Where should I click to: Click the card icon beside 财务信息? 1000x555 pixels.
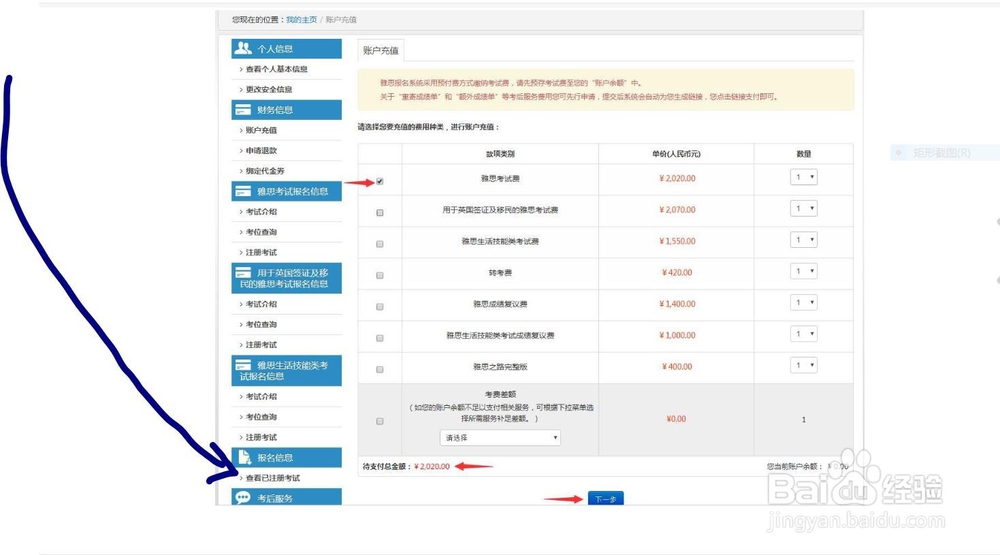click(x=243, y=110)
